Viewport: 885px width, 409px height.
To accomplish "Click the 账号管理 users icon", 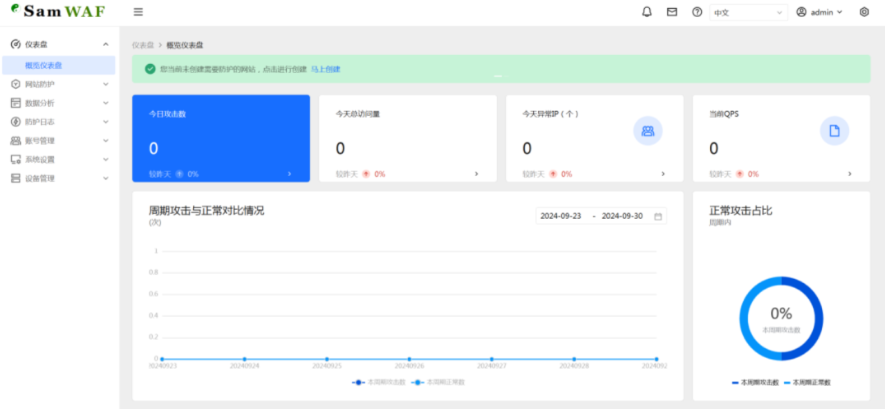I will pyautogui.click(x=16, y=140).
